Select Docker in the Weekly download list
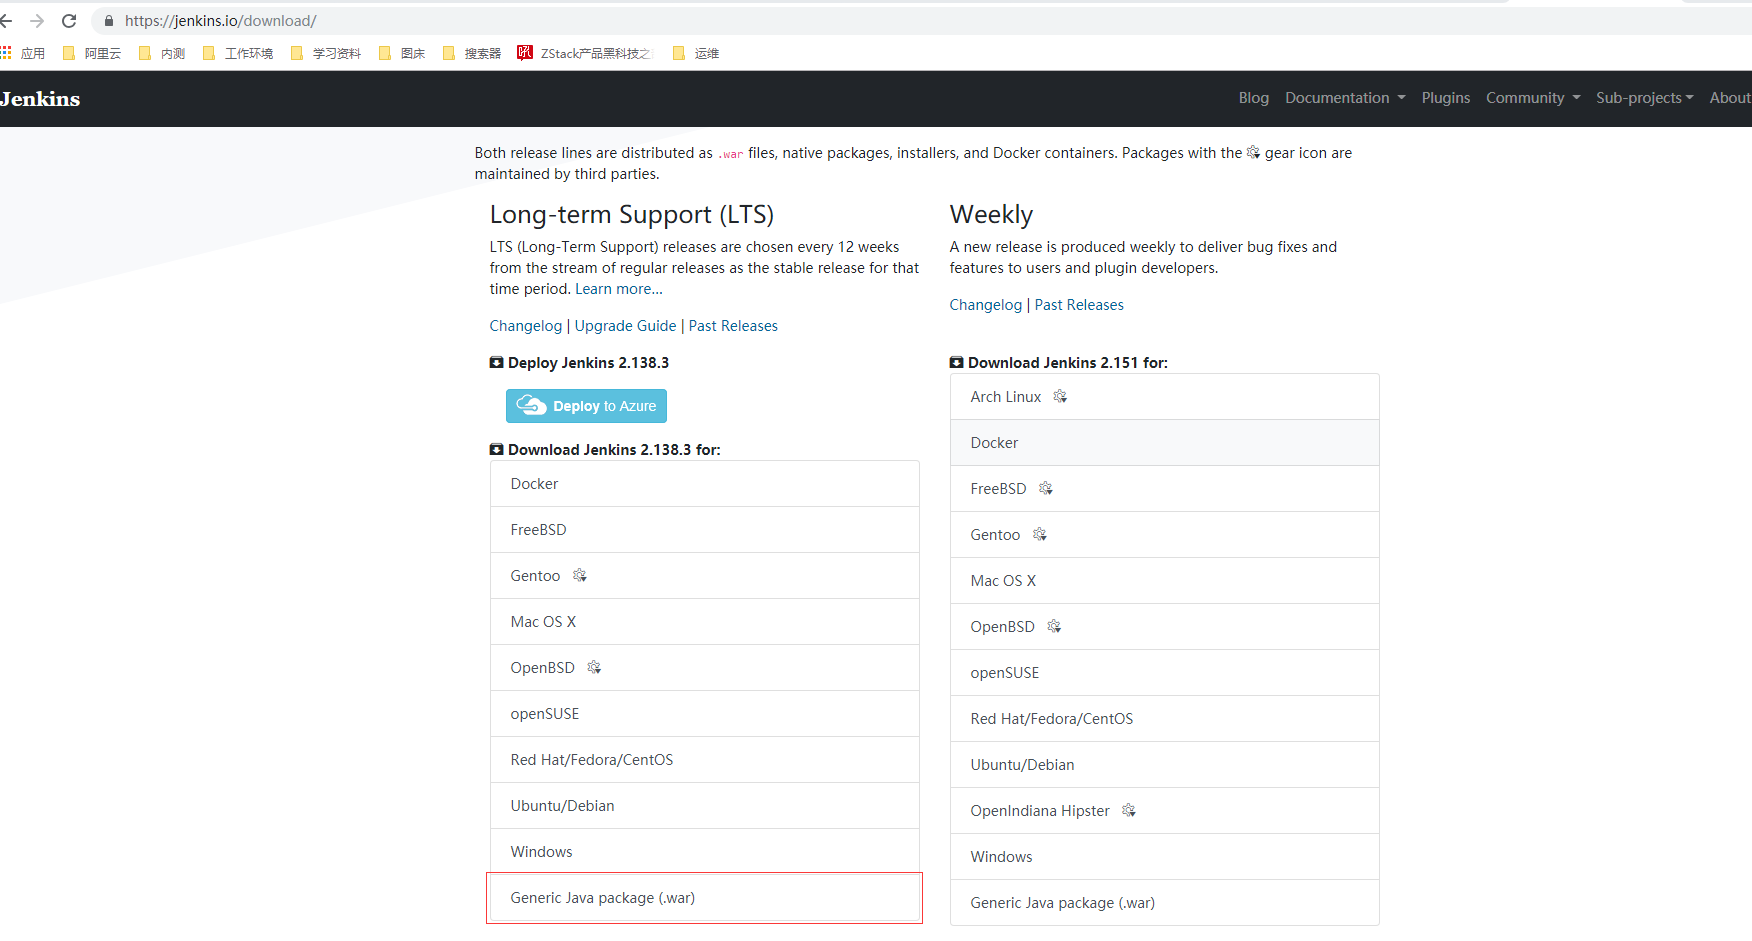 point(1165,443)
